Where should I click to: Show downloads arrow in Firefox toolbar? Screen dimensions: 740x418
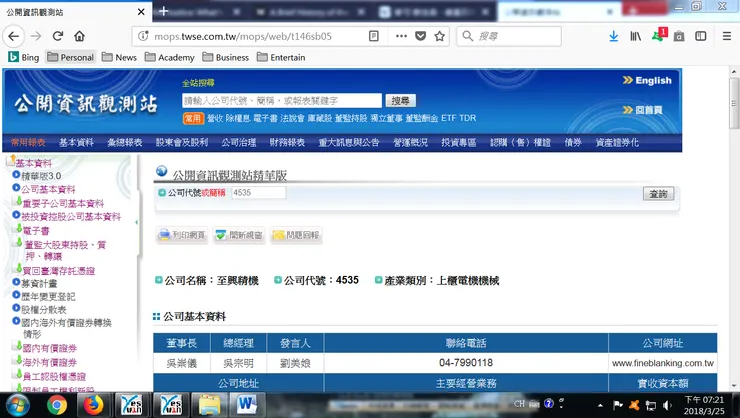tap(614, 36)
